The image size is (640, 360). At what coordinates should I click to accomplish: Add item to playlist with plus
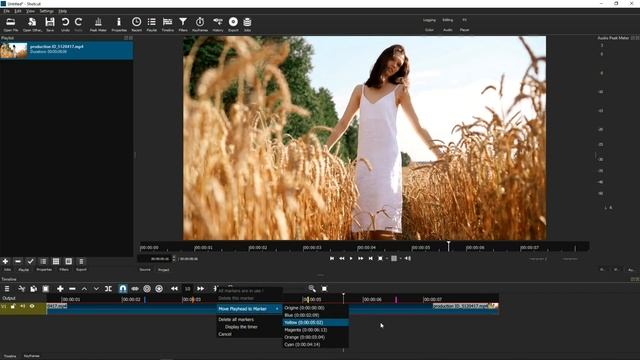(x=6, y=261)
